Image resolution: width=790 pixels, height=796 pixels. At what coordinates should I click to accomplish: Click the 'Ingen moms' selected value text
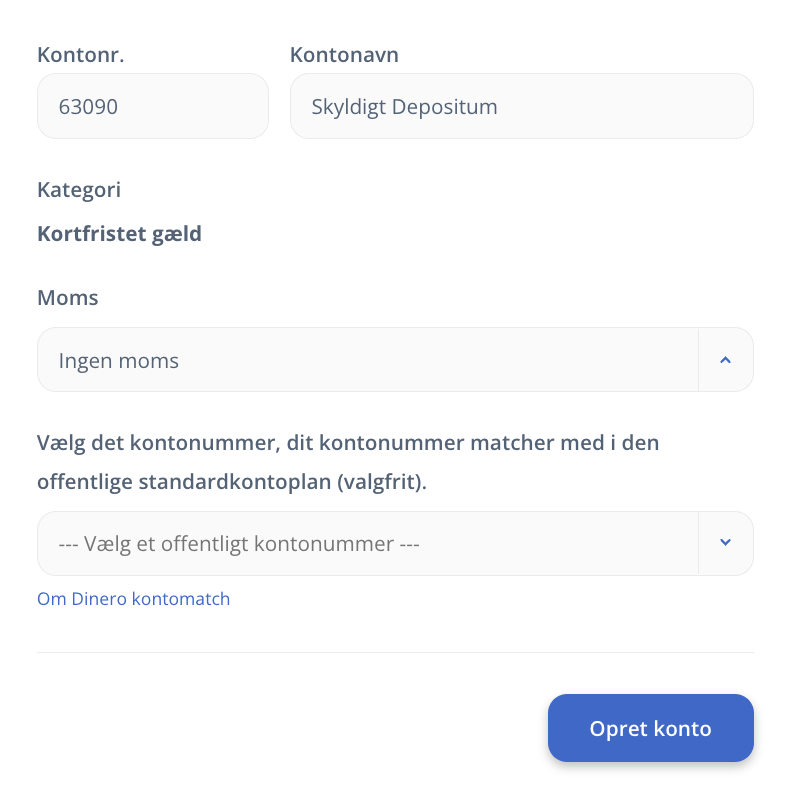coord(119,360)
